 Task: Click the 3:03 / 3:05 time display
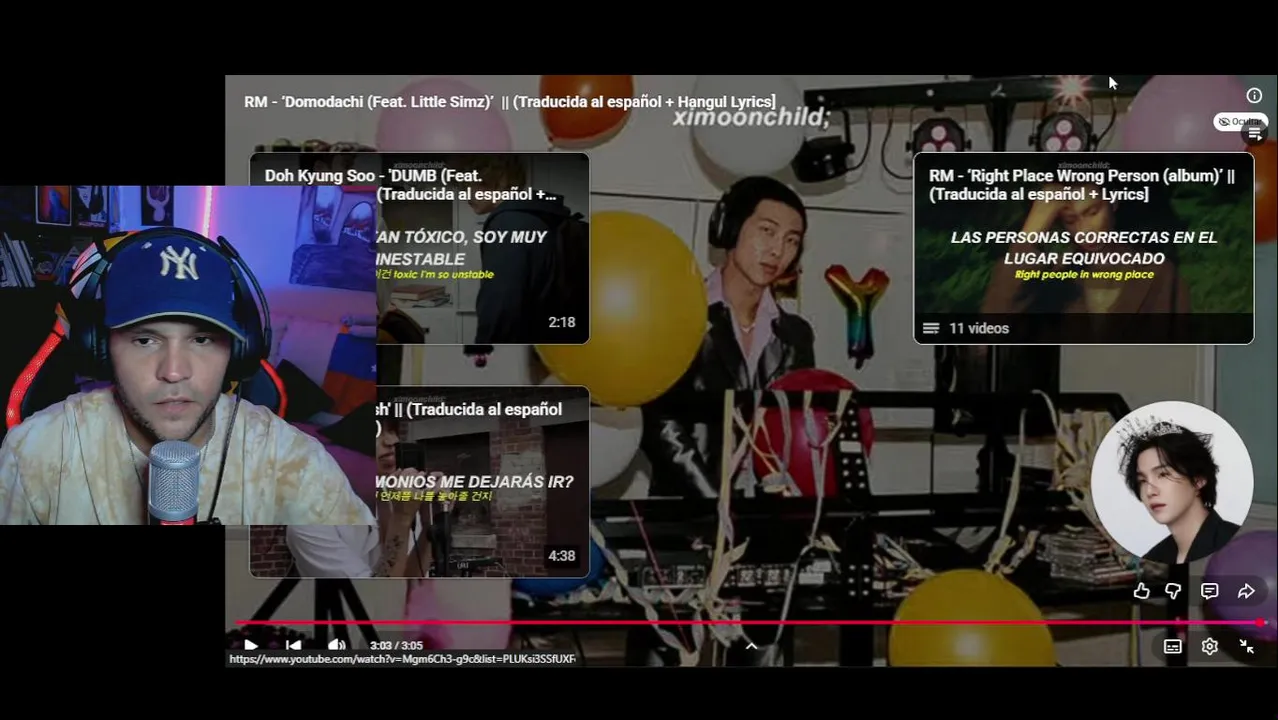pos(396,646)
